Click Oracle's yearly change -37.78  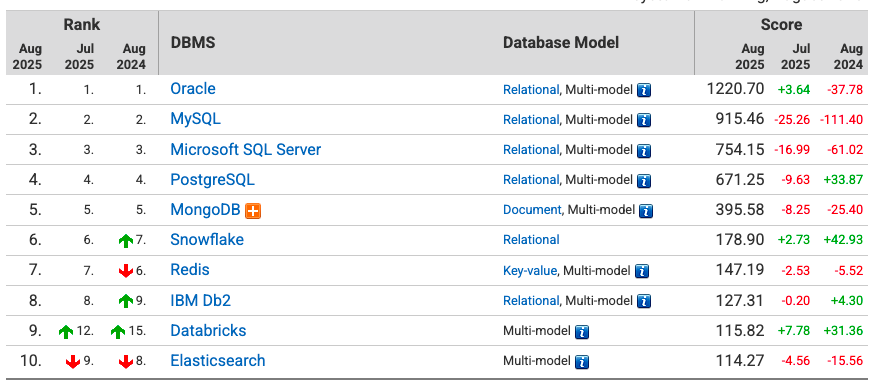844,90
